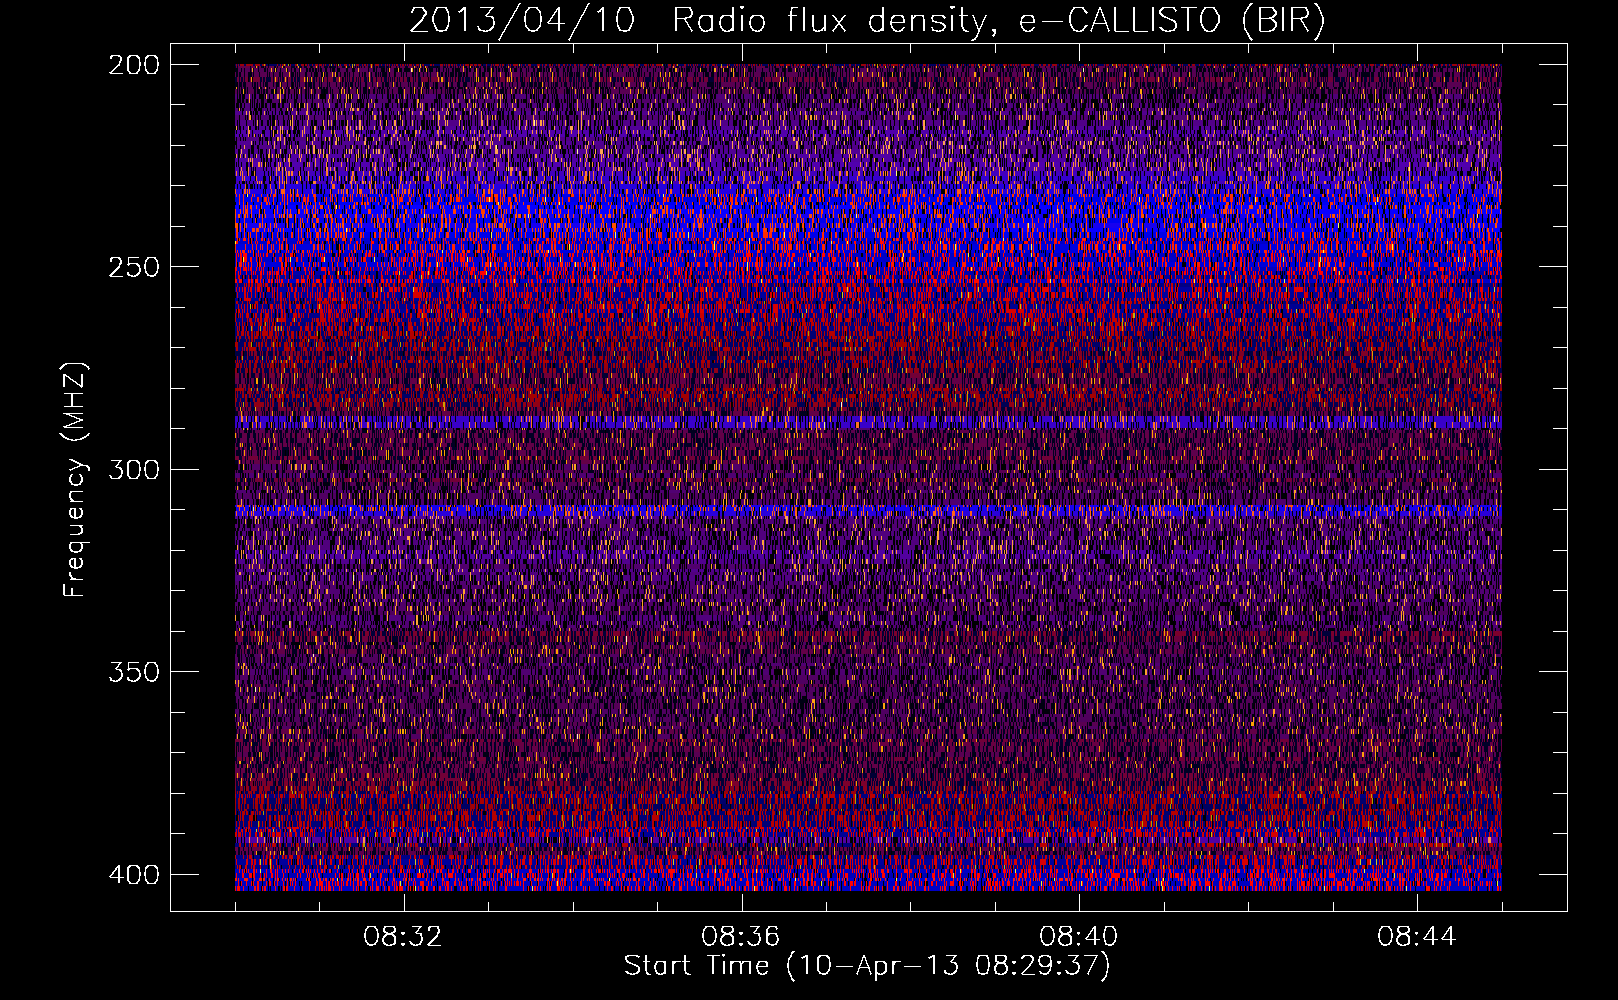Click the 350 frequency axis tick label

coord(133,671)
